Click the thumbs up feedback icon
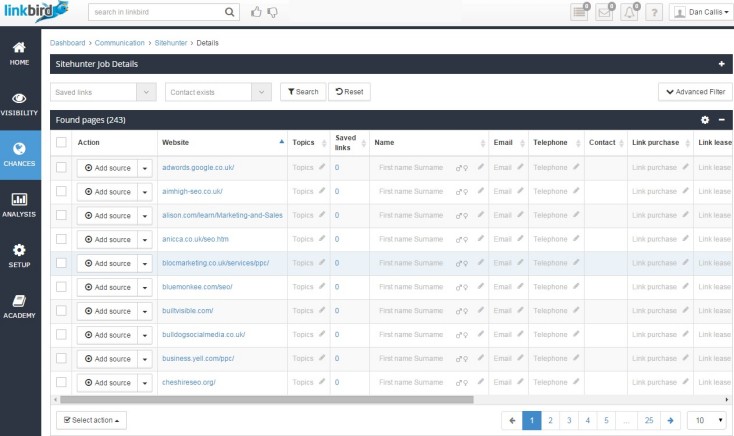The width and height of the screenshot is (734, 436). coord(256,12)
